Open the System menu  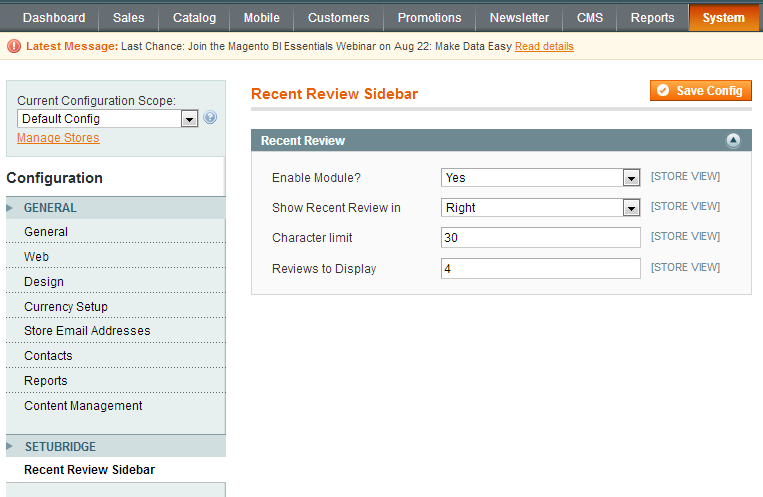[723, 18]
